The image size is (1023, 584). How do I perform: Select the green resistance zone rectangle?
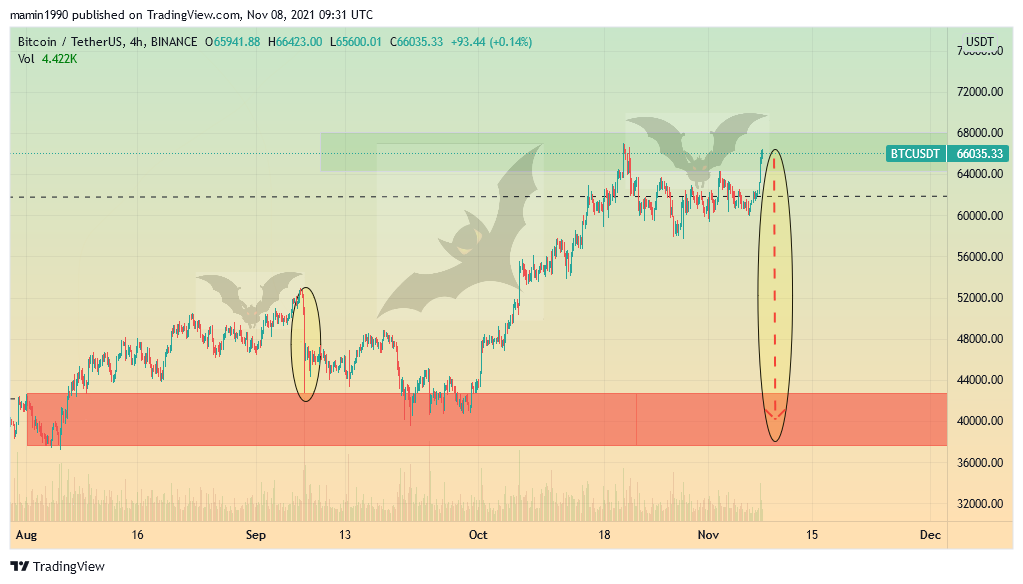coord(633,152)
